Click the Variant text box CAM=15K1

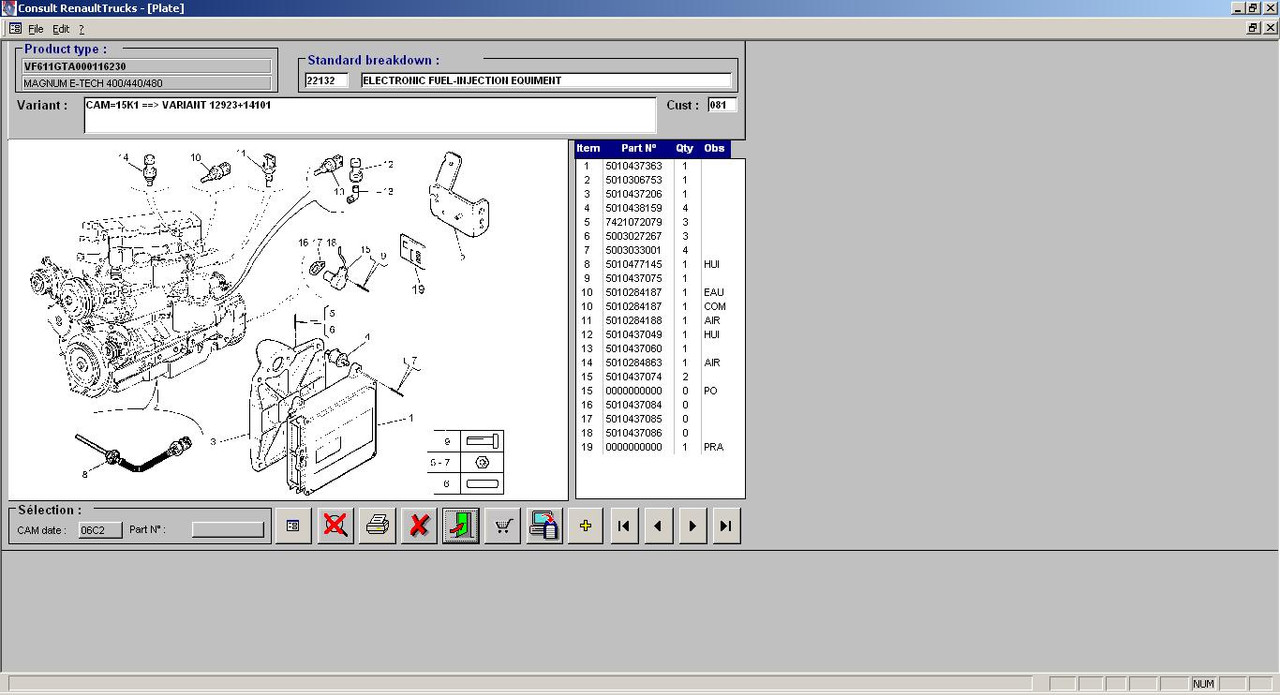[370, 115]
